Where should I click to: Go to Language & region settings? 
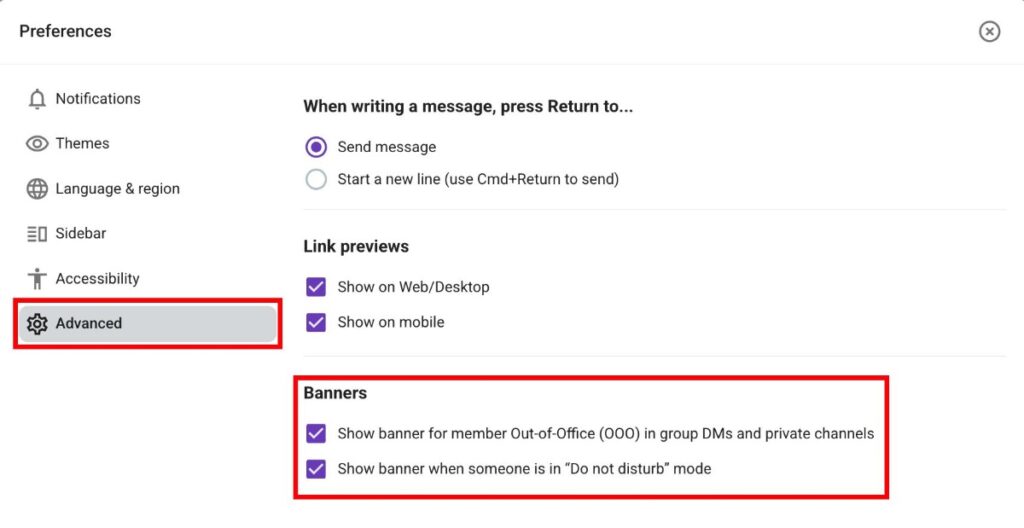pyautogui.click(x=117, y=189)
